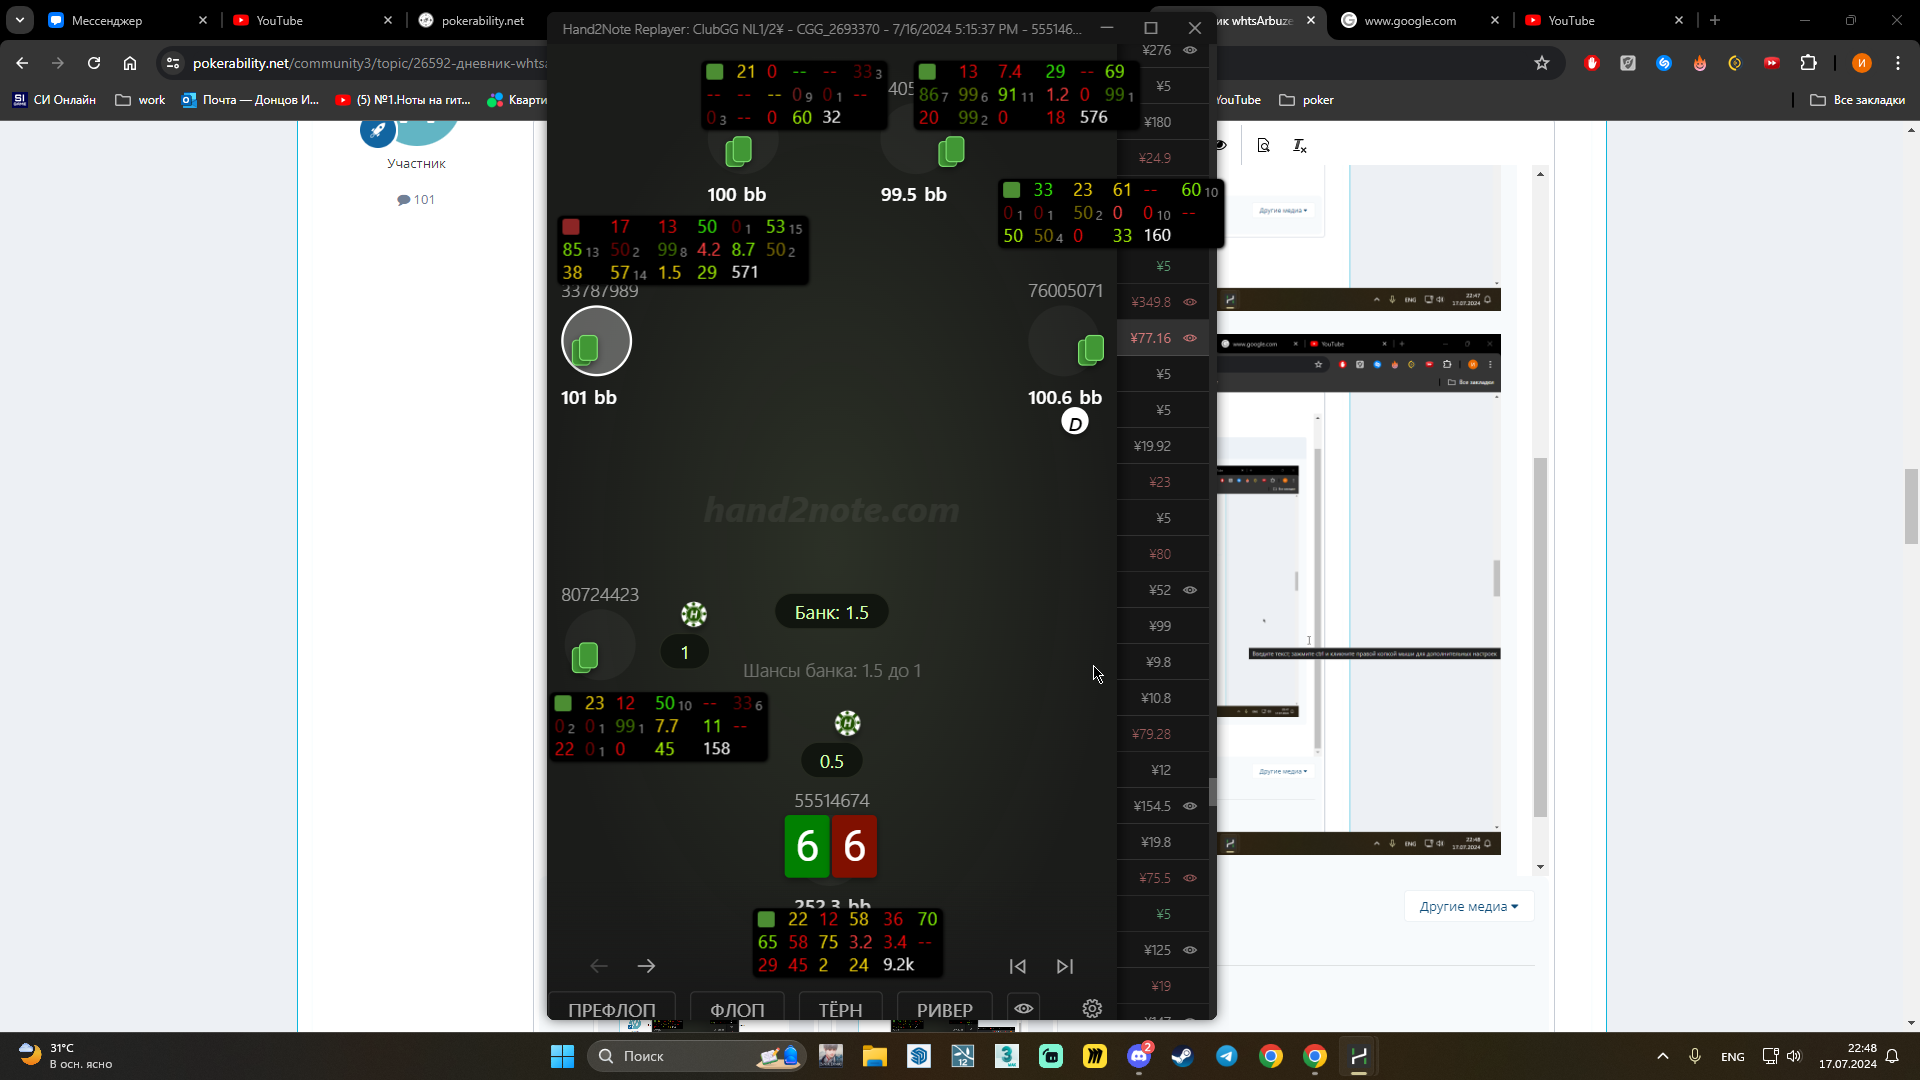Click the remove formatting icon in editor toolbar
The height and width of the screenshot is (1080, 1920).
1300,146
